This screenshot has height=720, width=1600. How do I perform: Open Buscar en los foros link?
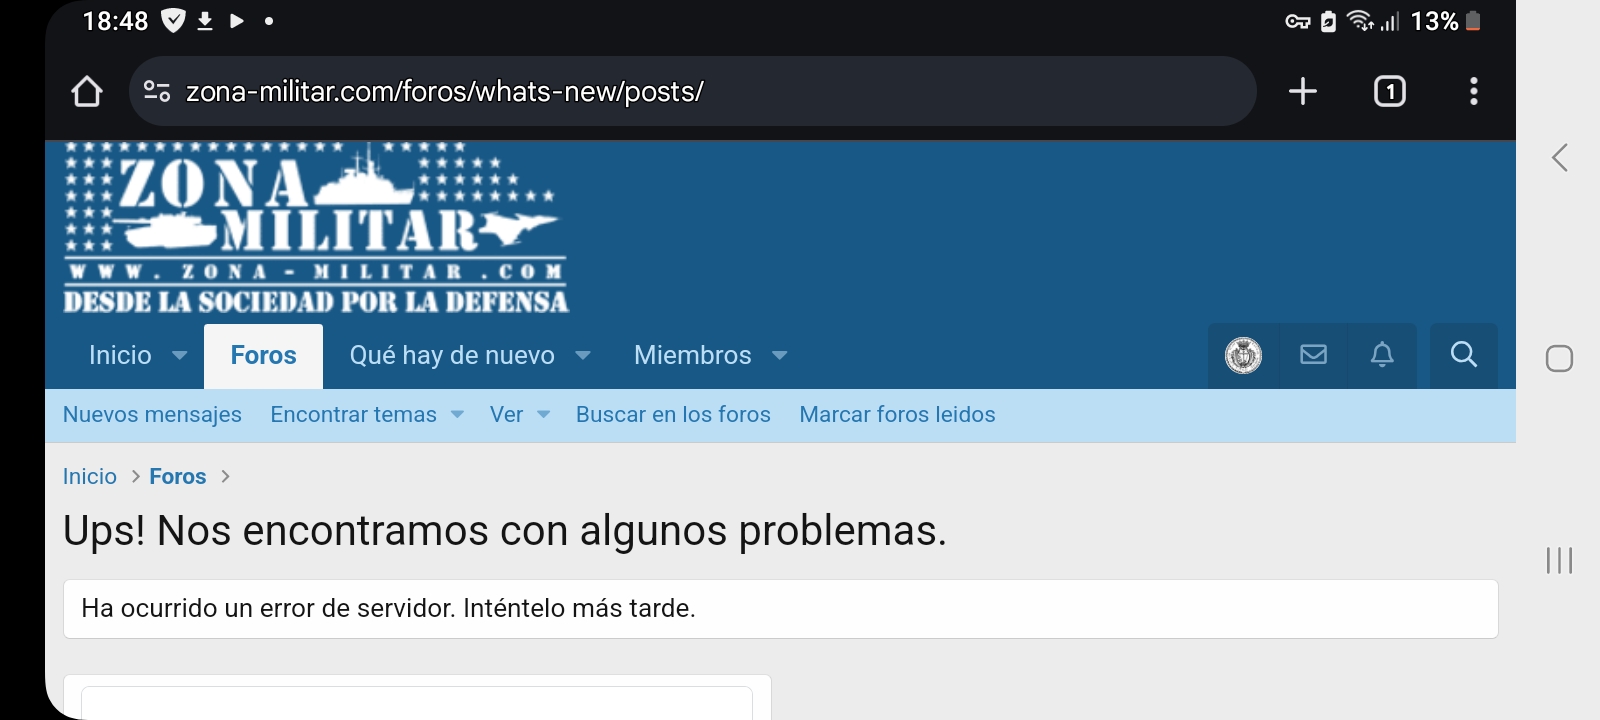coord(673,414)
